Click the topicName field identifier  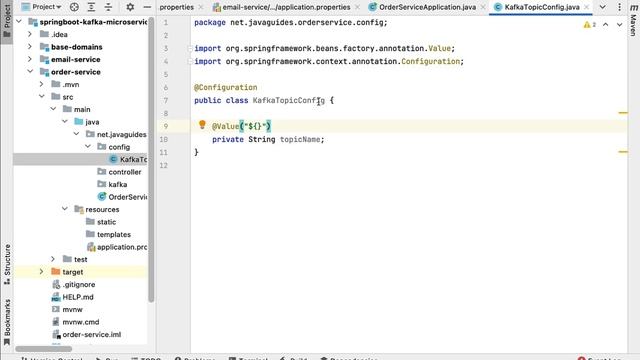[300, 139]
